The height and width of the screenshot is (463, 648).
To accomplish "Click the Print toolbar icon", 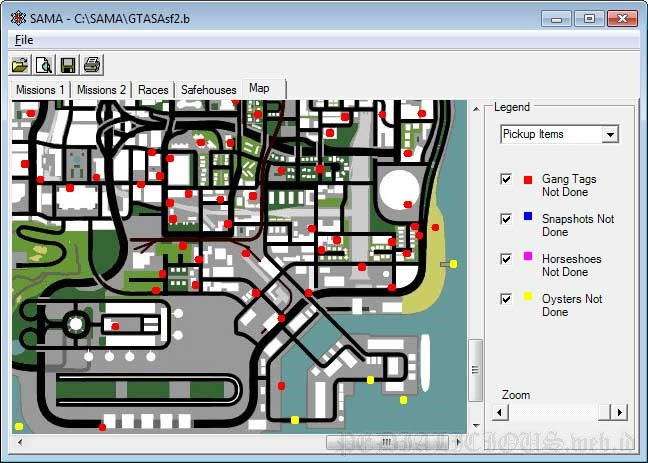I will [92, 65].
